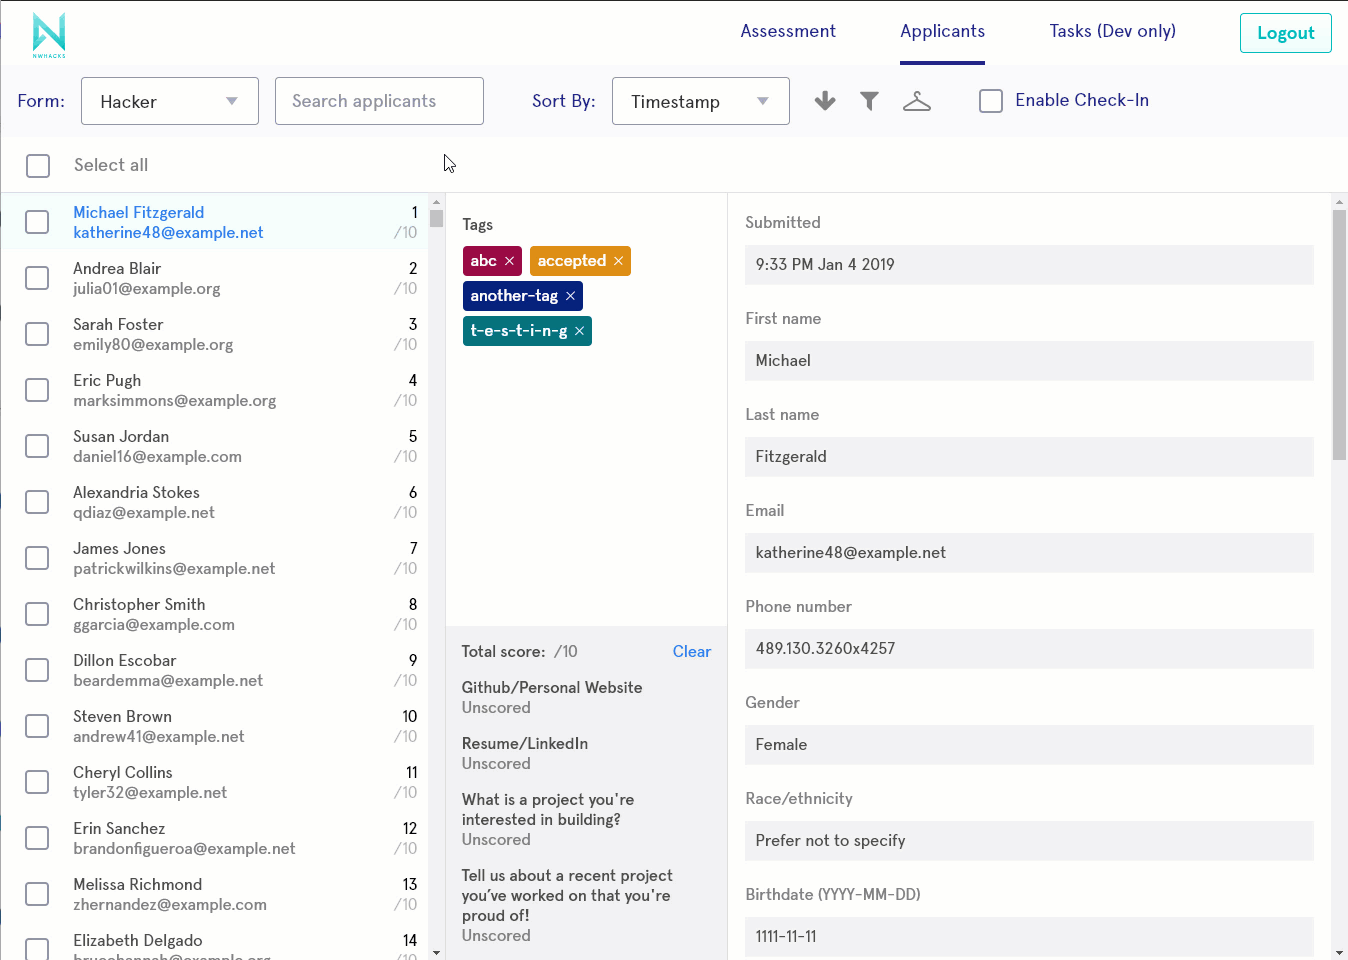
Task: Open applicant James Jones
Action: [214, 558]
